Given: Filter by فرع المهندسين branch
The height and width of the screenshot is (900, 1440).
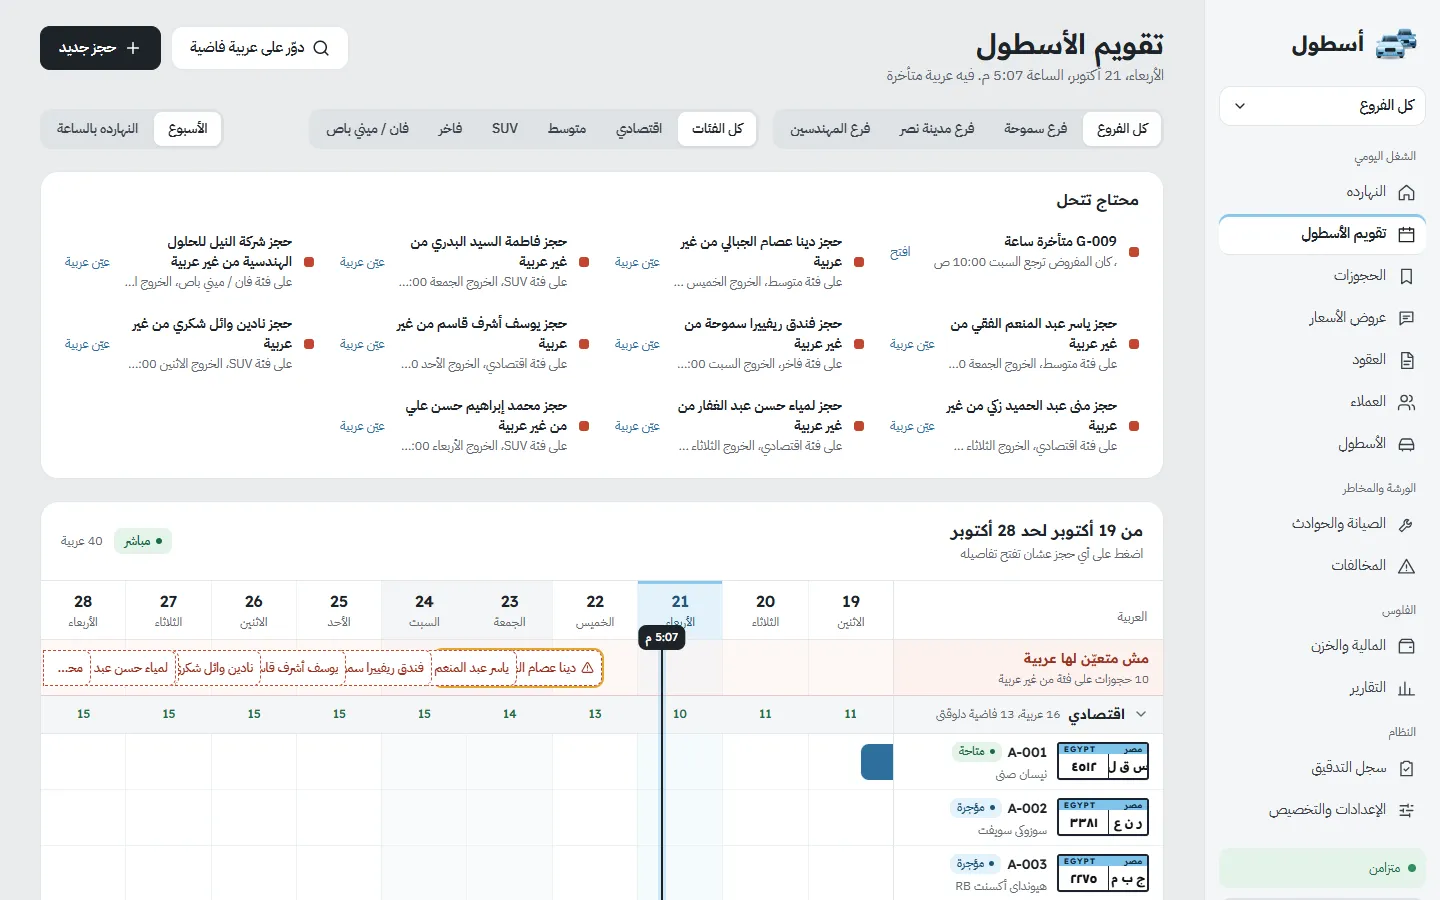Looking at the screenshot, I should pyautogui.click(x=830, y=129).
